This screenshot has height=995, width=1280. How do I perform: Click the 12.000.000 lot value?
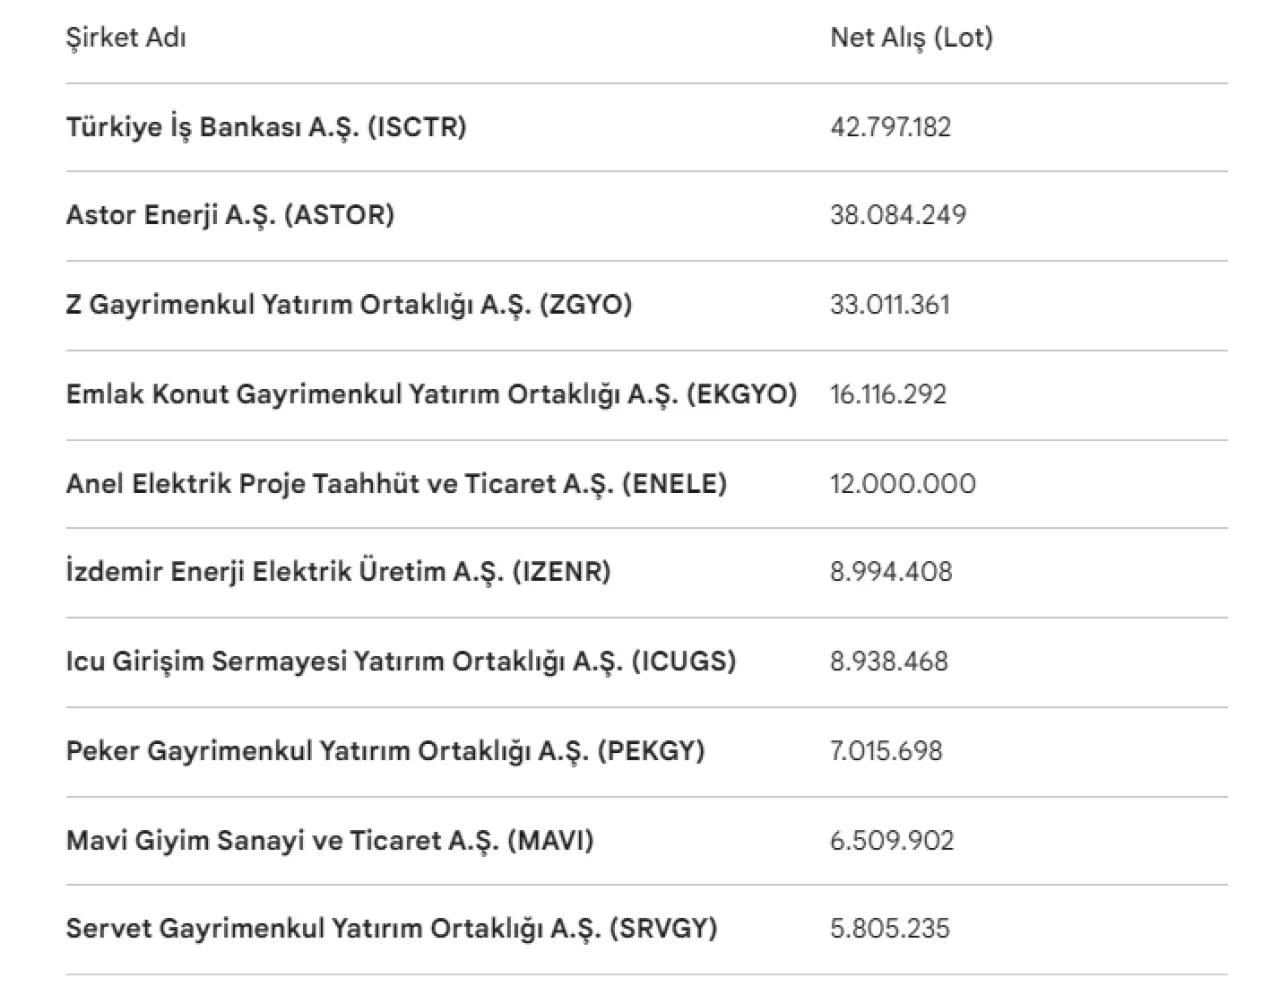(x=902, y=484)
